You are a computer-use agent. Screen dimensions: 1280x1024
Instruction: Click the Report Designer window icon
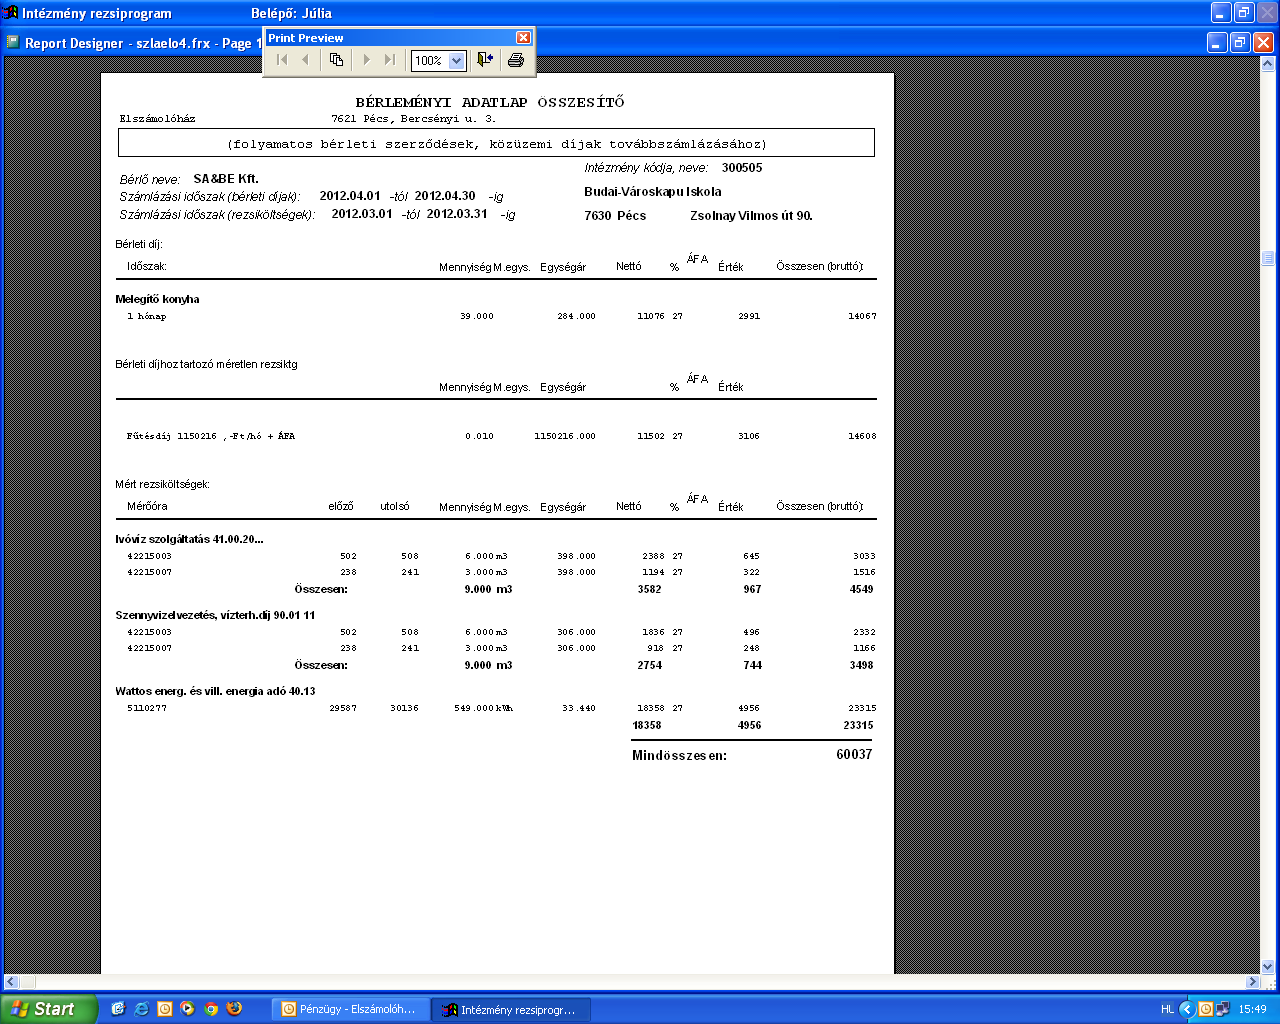point(12,43)
